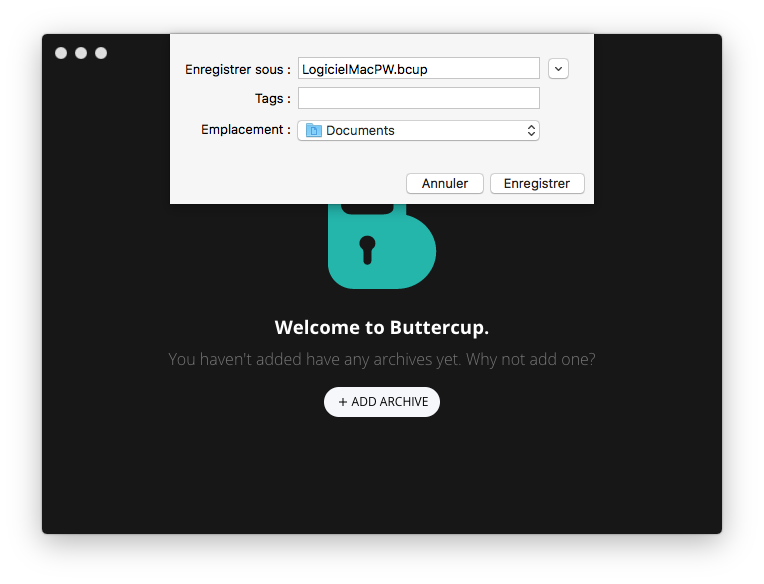Click the 'Welcome to Buttercup.' heading
Screen dimensions: 764x584
(x=382, y=327)
